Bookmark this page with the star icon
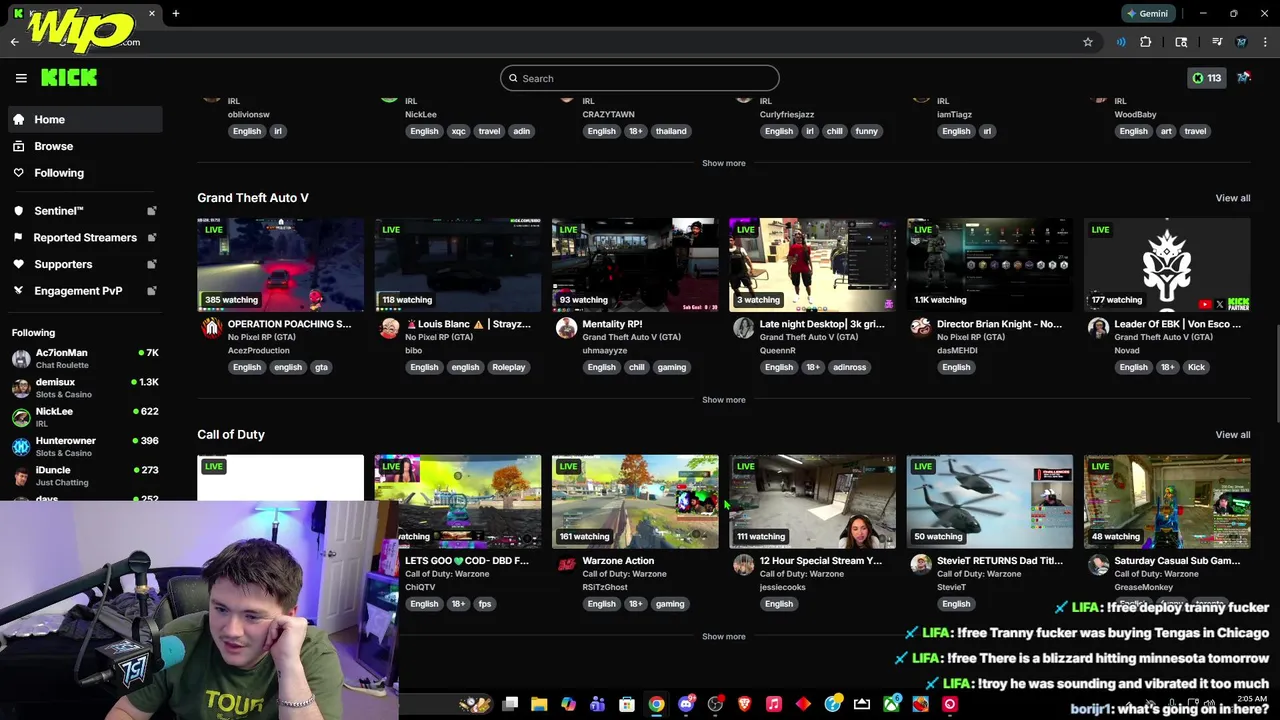1280x720 pixels. [1088, 42]
